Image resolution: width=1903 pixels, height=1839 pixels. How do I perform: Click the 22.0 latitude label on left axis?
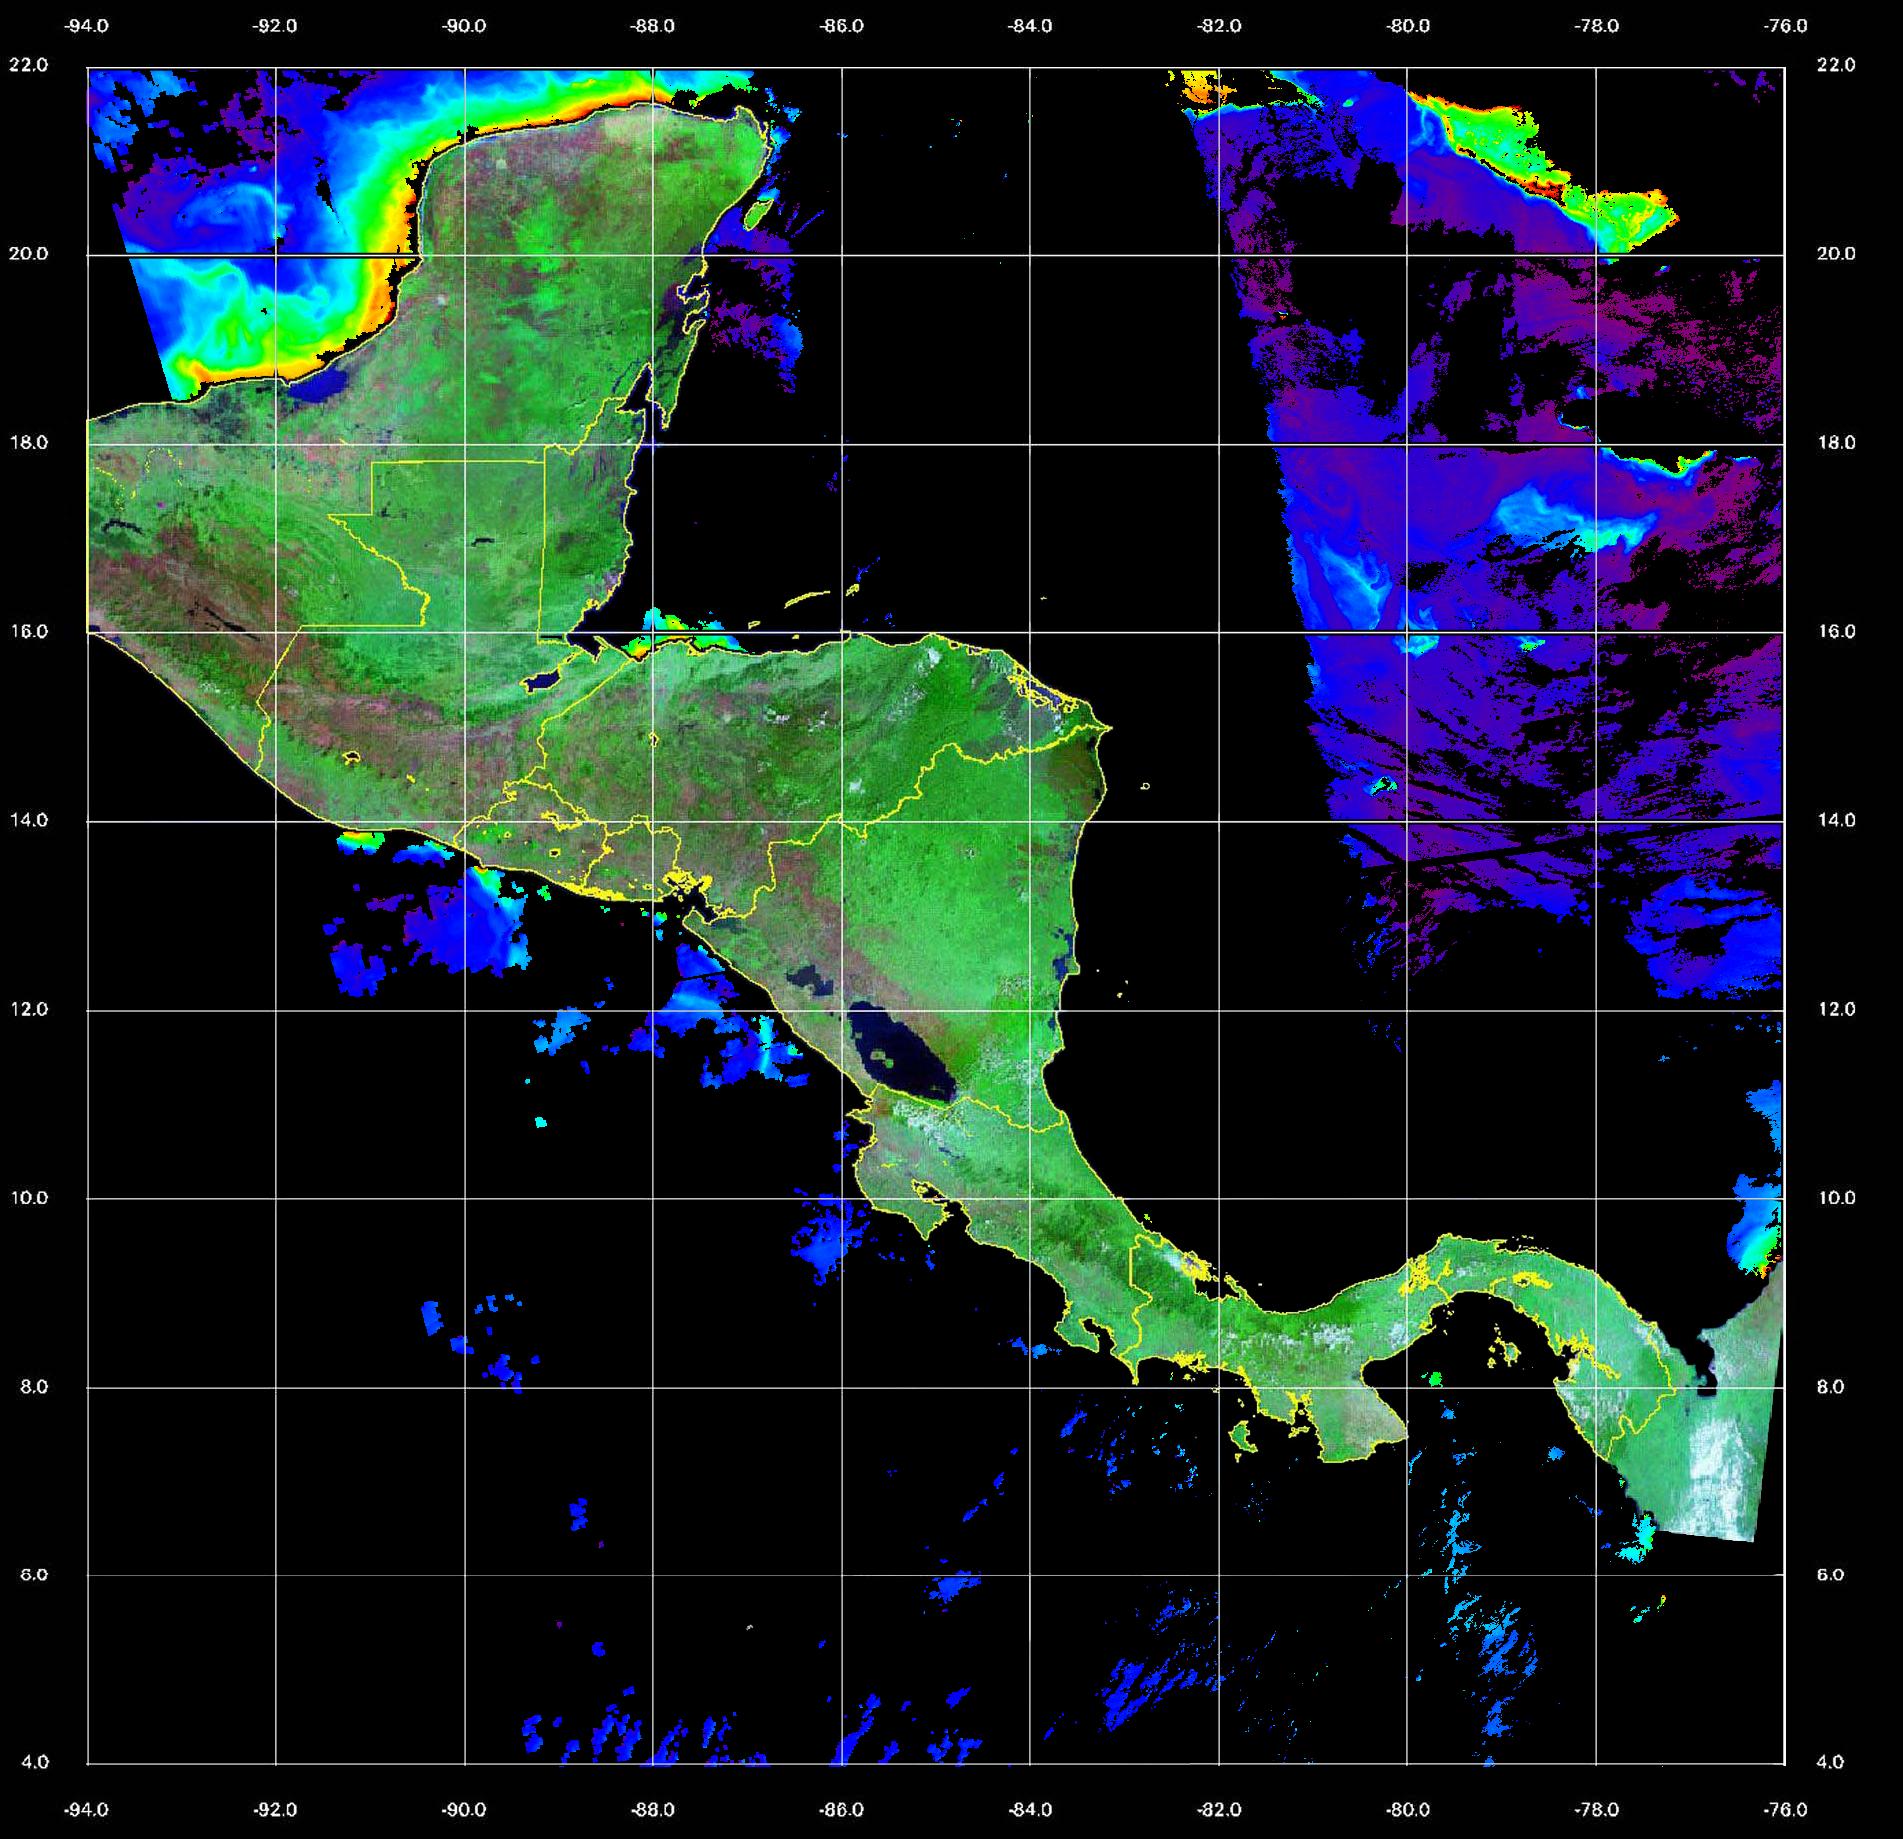tap(28, 65)
